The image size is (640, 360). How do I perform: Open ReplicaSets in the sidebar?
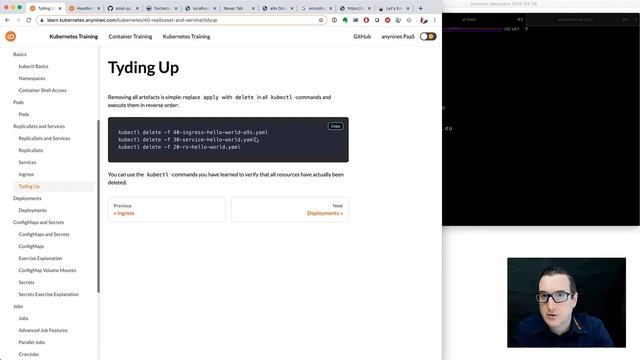pyautogui.click(x=31, y=150)
